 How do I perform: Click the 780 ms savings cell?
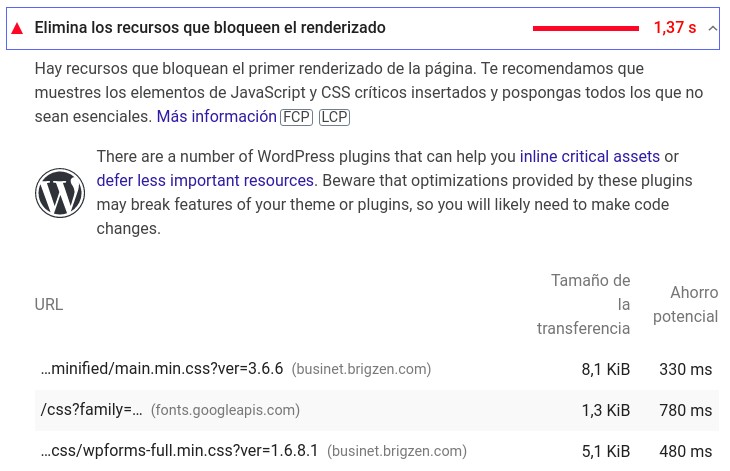pyautogui.click(x=685, y=410)
